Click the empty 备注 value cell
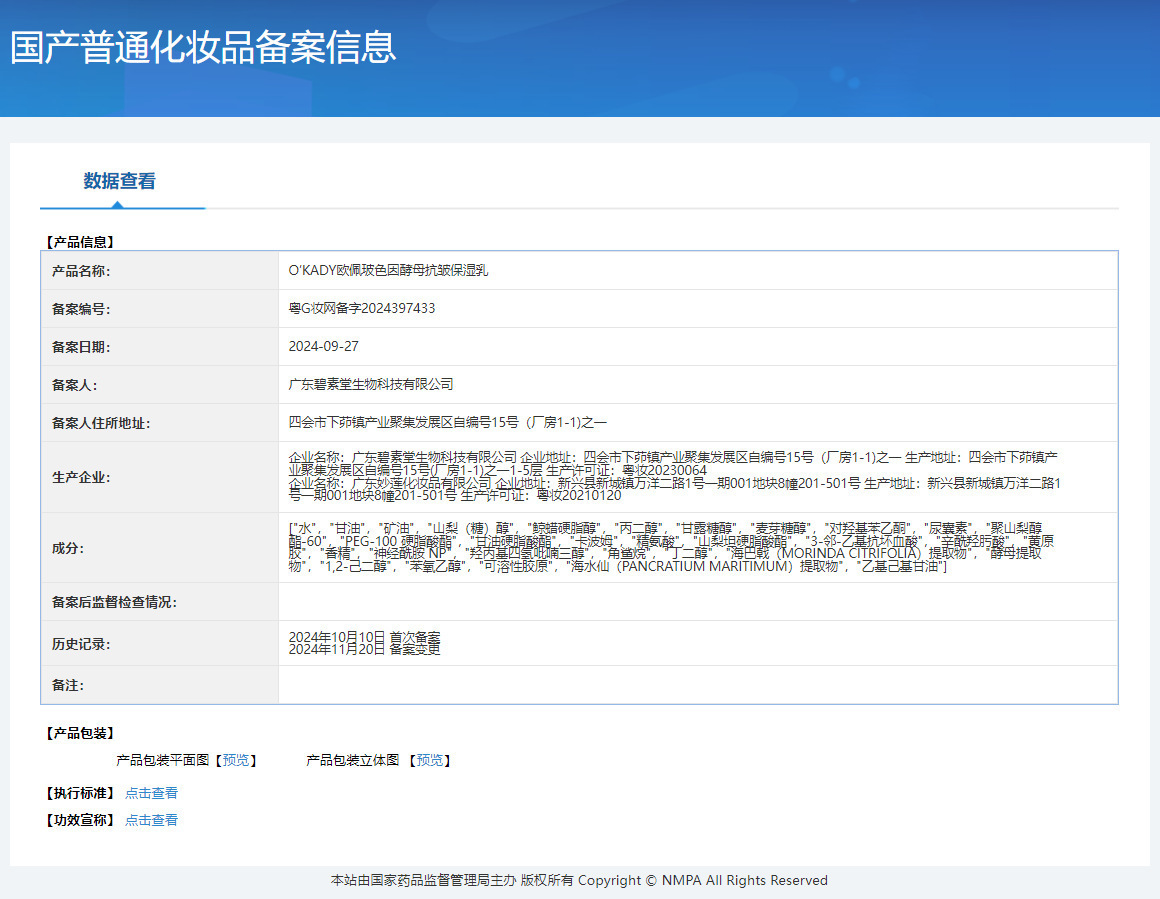1160x899 pixels. point(697,685)
